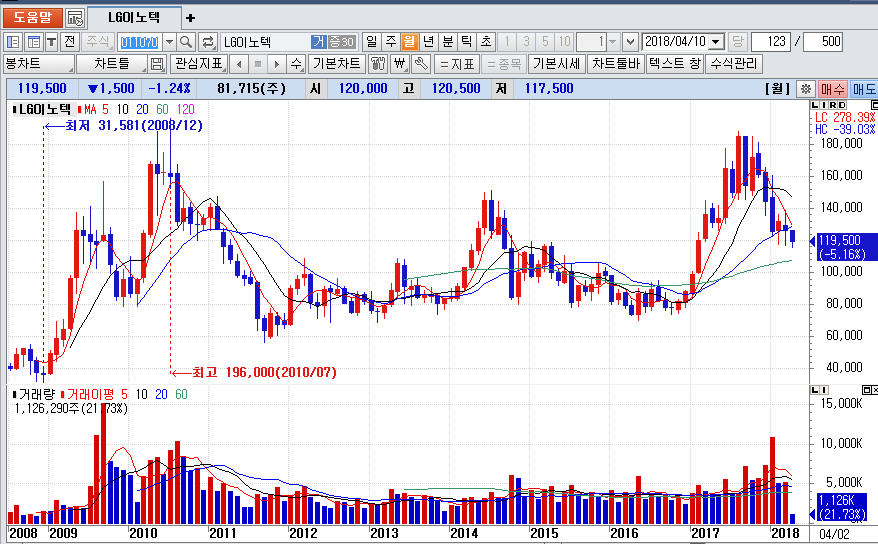The image size is (878, 544).
Task: Click the candle count field showing 123
Action: pyautogui.click(x=769, y=42)
